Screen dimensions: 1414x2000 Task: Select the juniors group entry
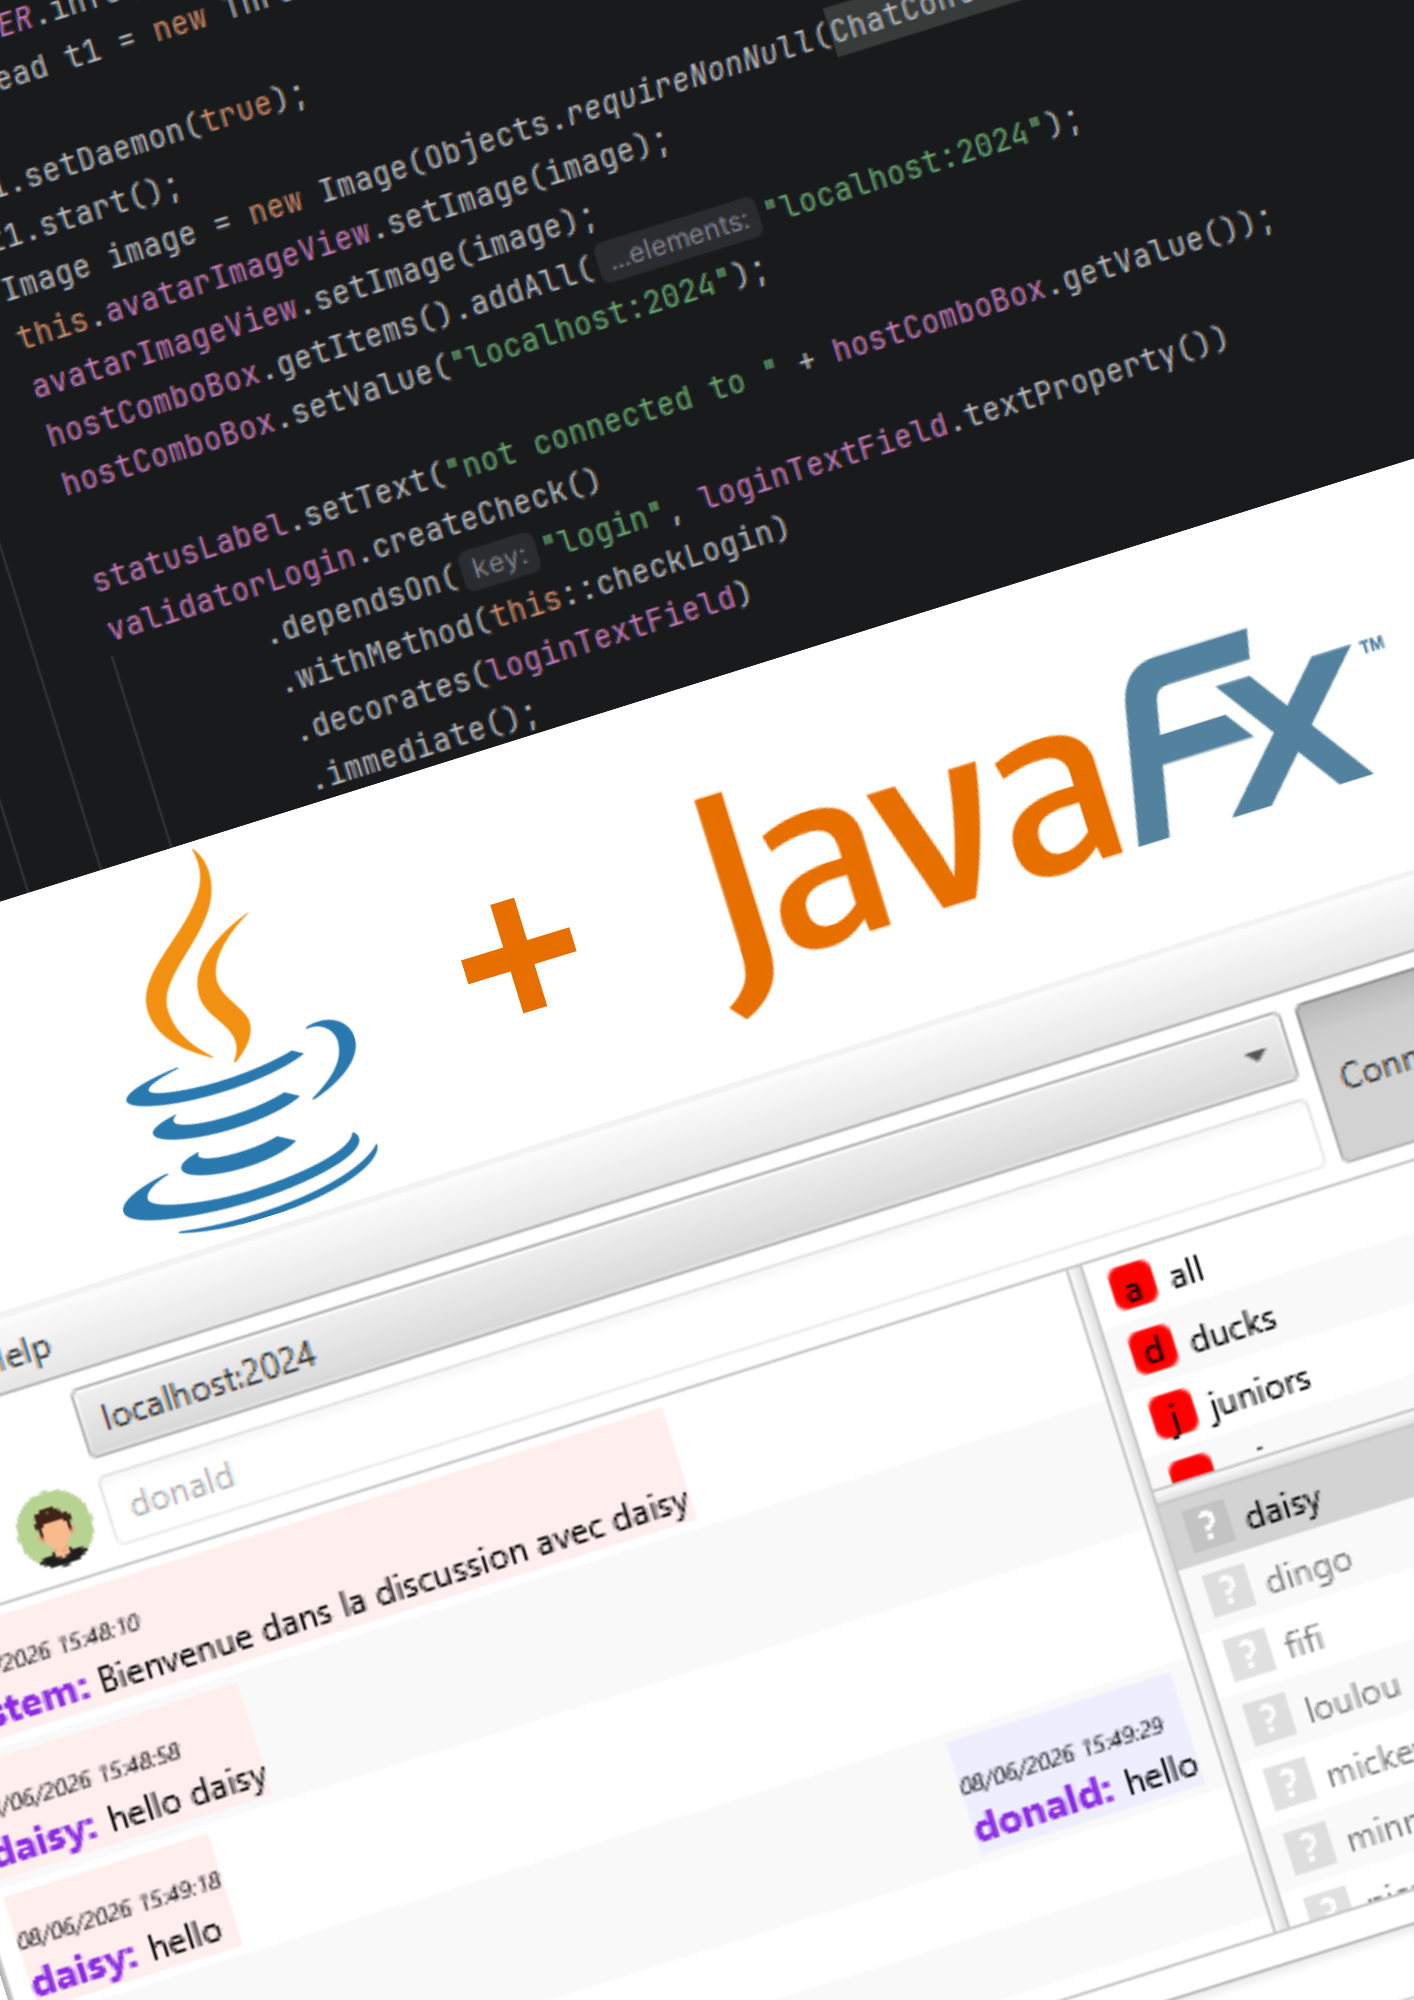click(1260, 1393)
